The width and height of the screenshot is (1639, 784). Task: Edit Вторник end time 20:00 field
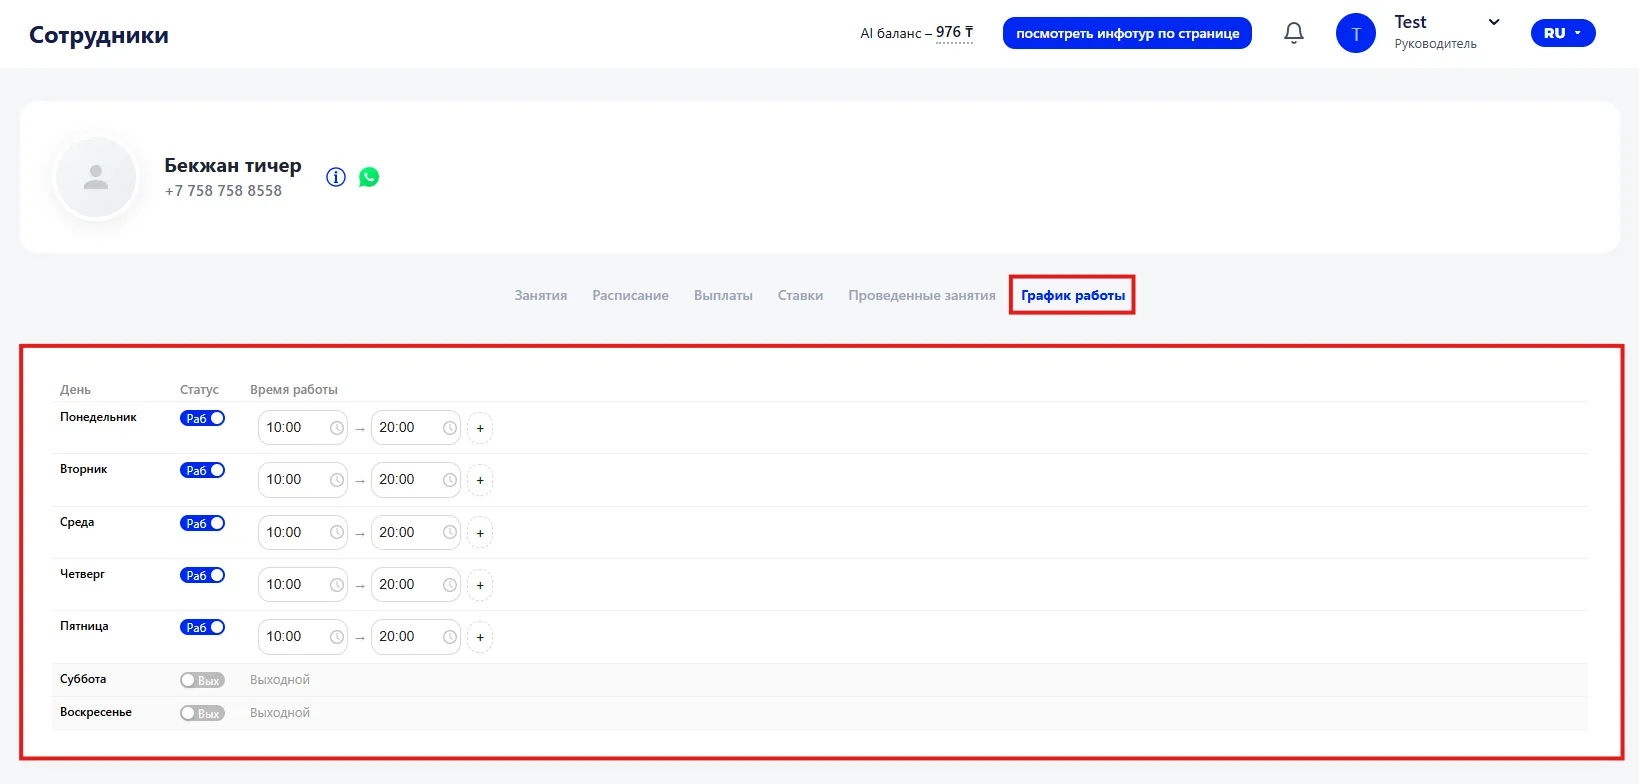[416, 480]
